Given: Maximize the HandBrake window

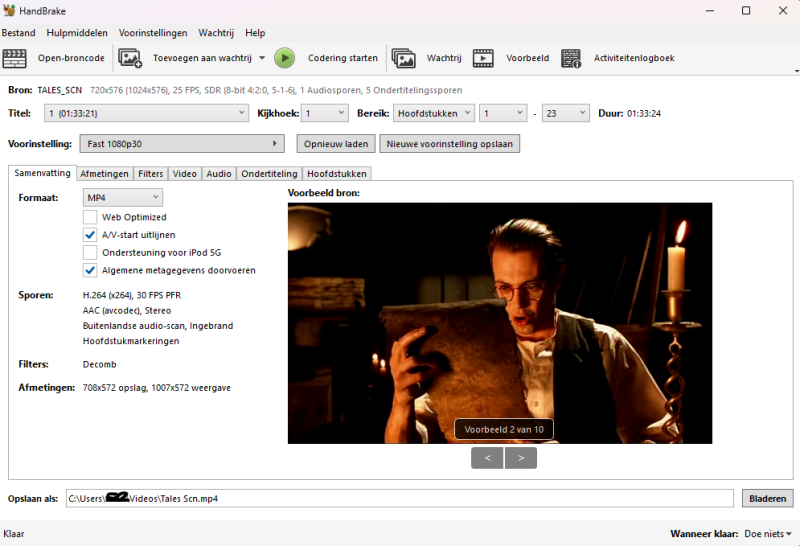Looking at the screenshot, I should 746,10.
